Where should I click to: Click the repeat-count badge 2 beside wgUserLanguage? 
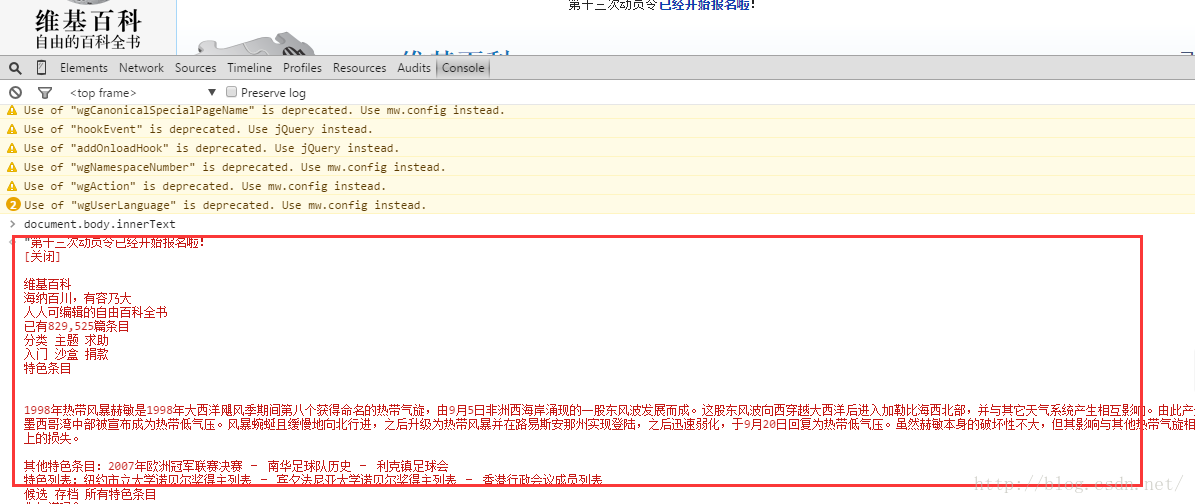(x=12, y=205)
